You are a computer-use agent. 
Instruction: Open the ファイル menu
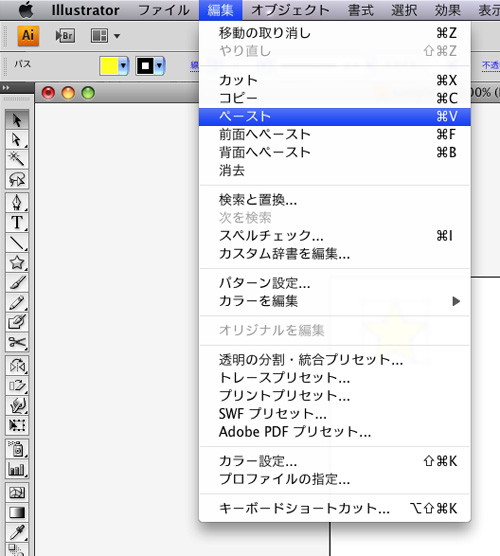point(164,10)
